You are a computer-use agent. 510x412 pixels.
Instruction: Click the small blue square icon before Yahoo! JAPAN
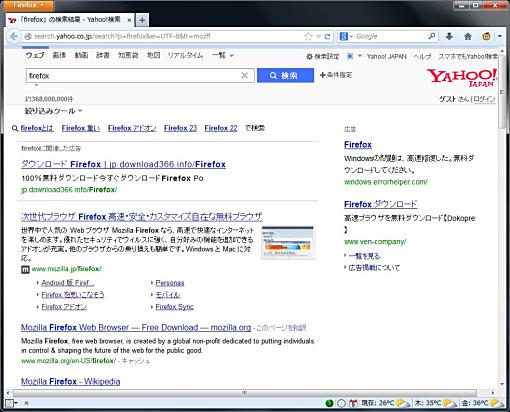tap(350, 56)
